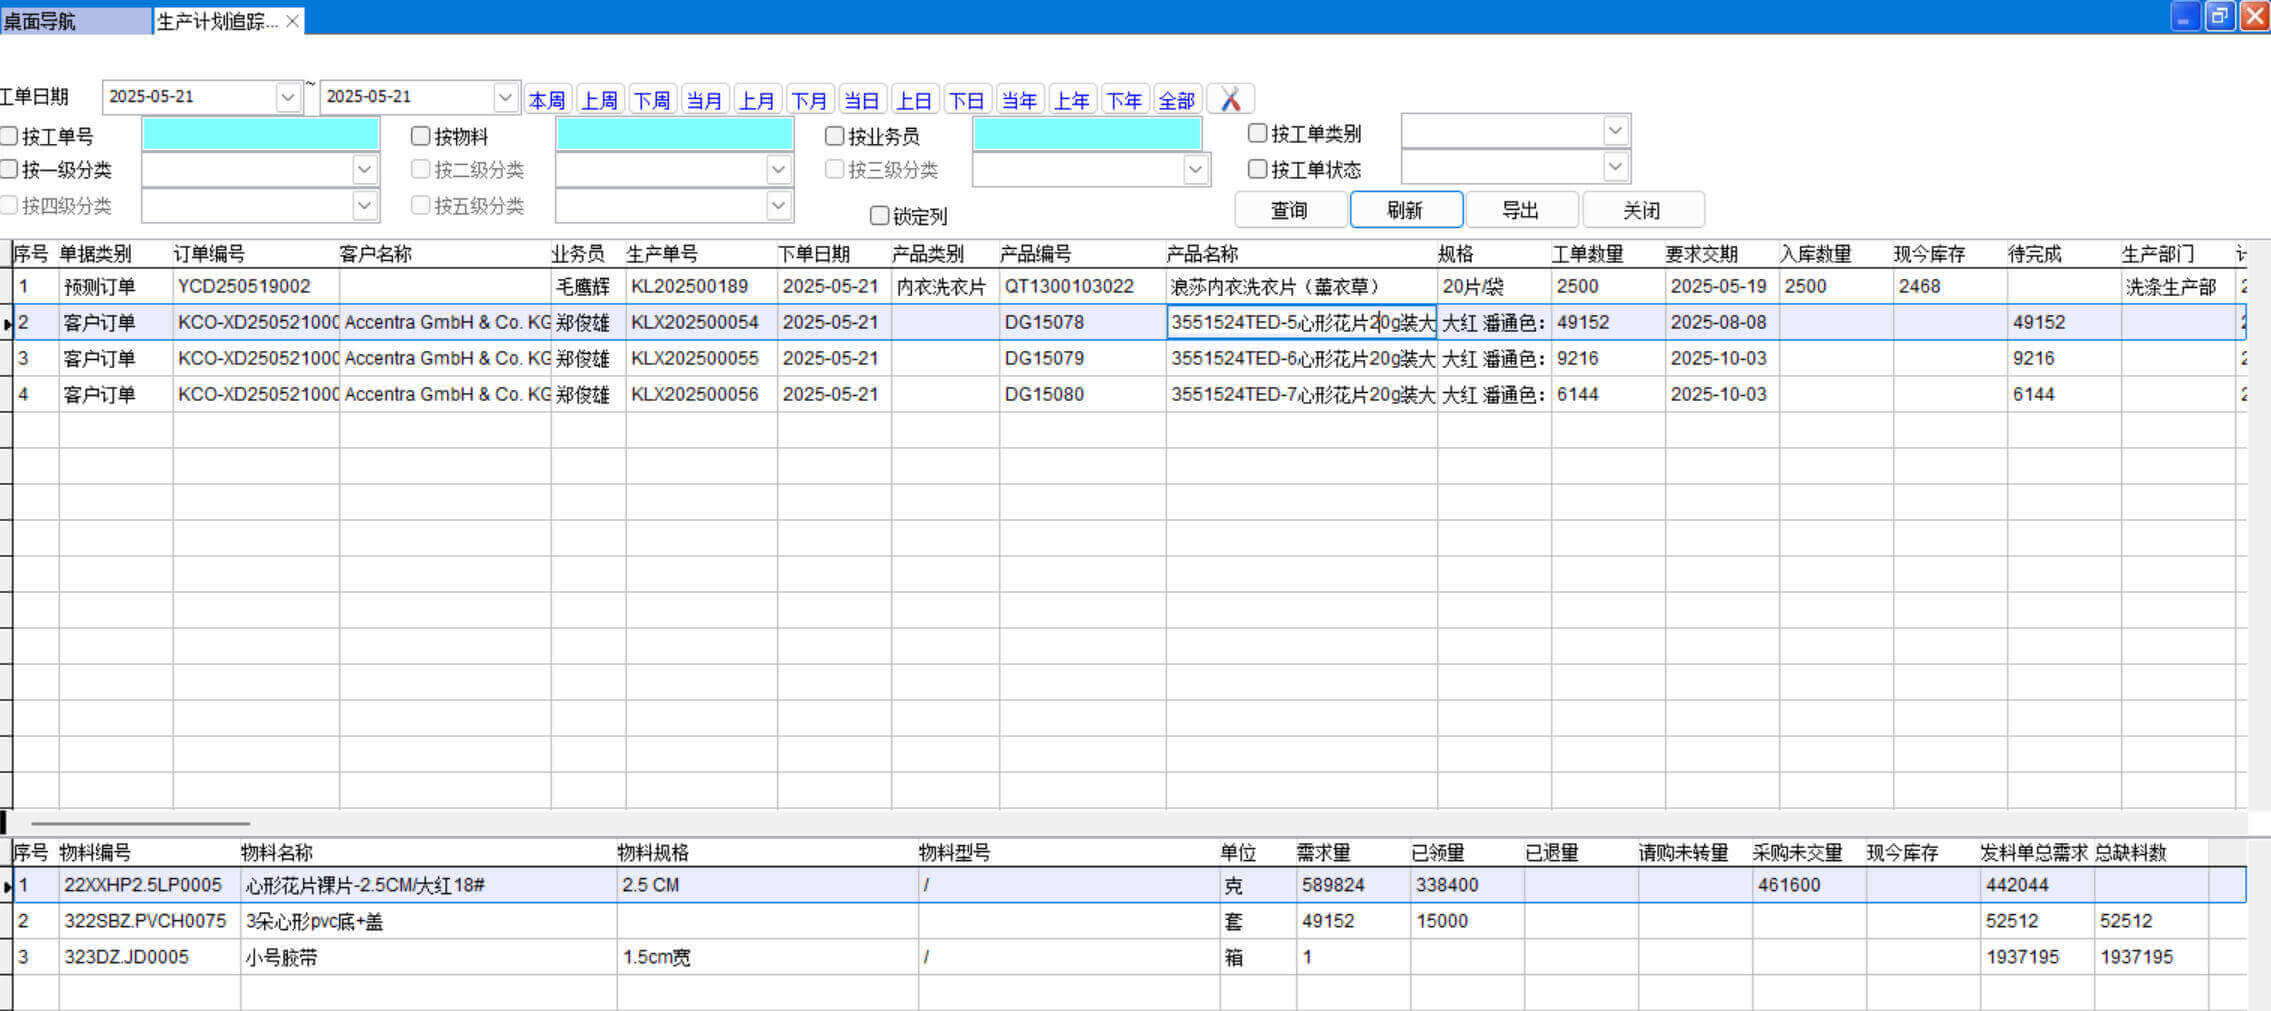
Task: Click the clear-filter scissors icon
Action: [1230, 99]
